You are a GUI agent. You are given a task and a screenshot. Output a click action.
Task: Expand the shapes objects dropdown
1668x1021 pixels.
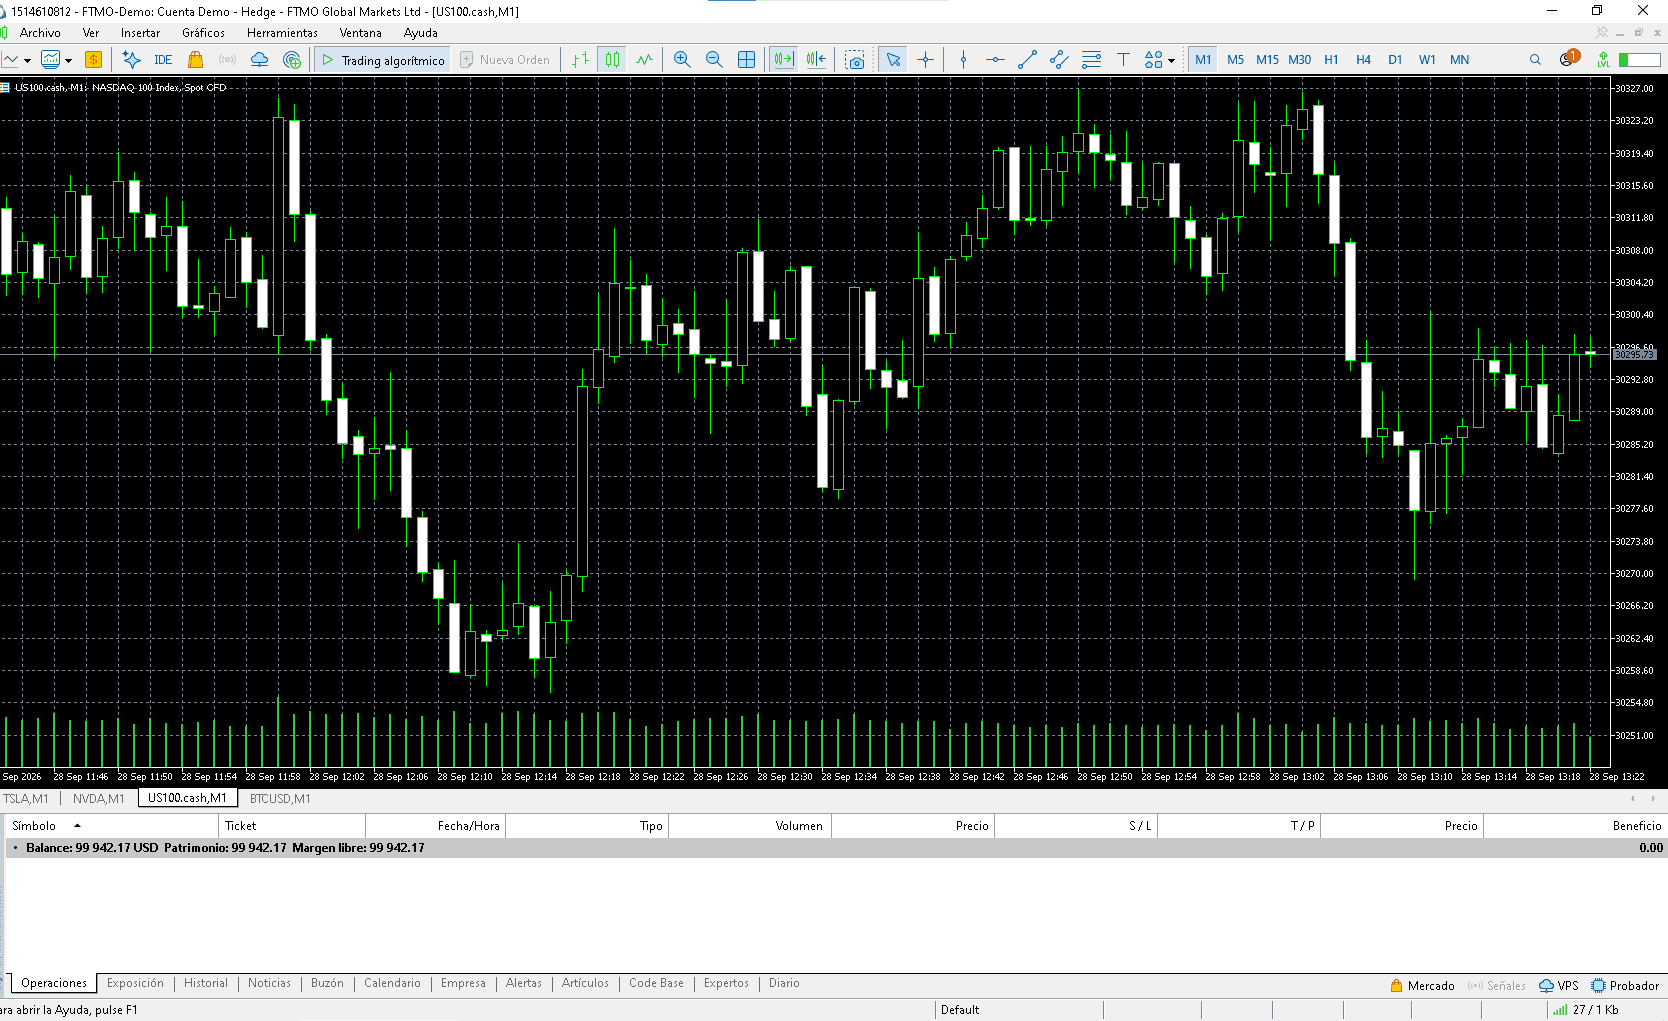(1171, 60)
